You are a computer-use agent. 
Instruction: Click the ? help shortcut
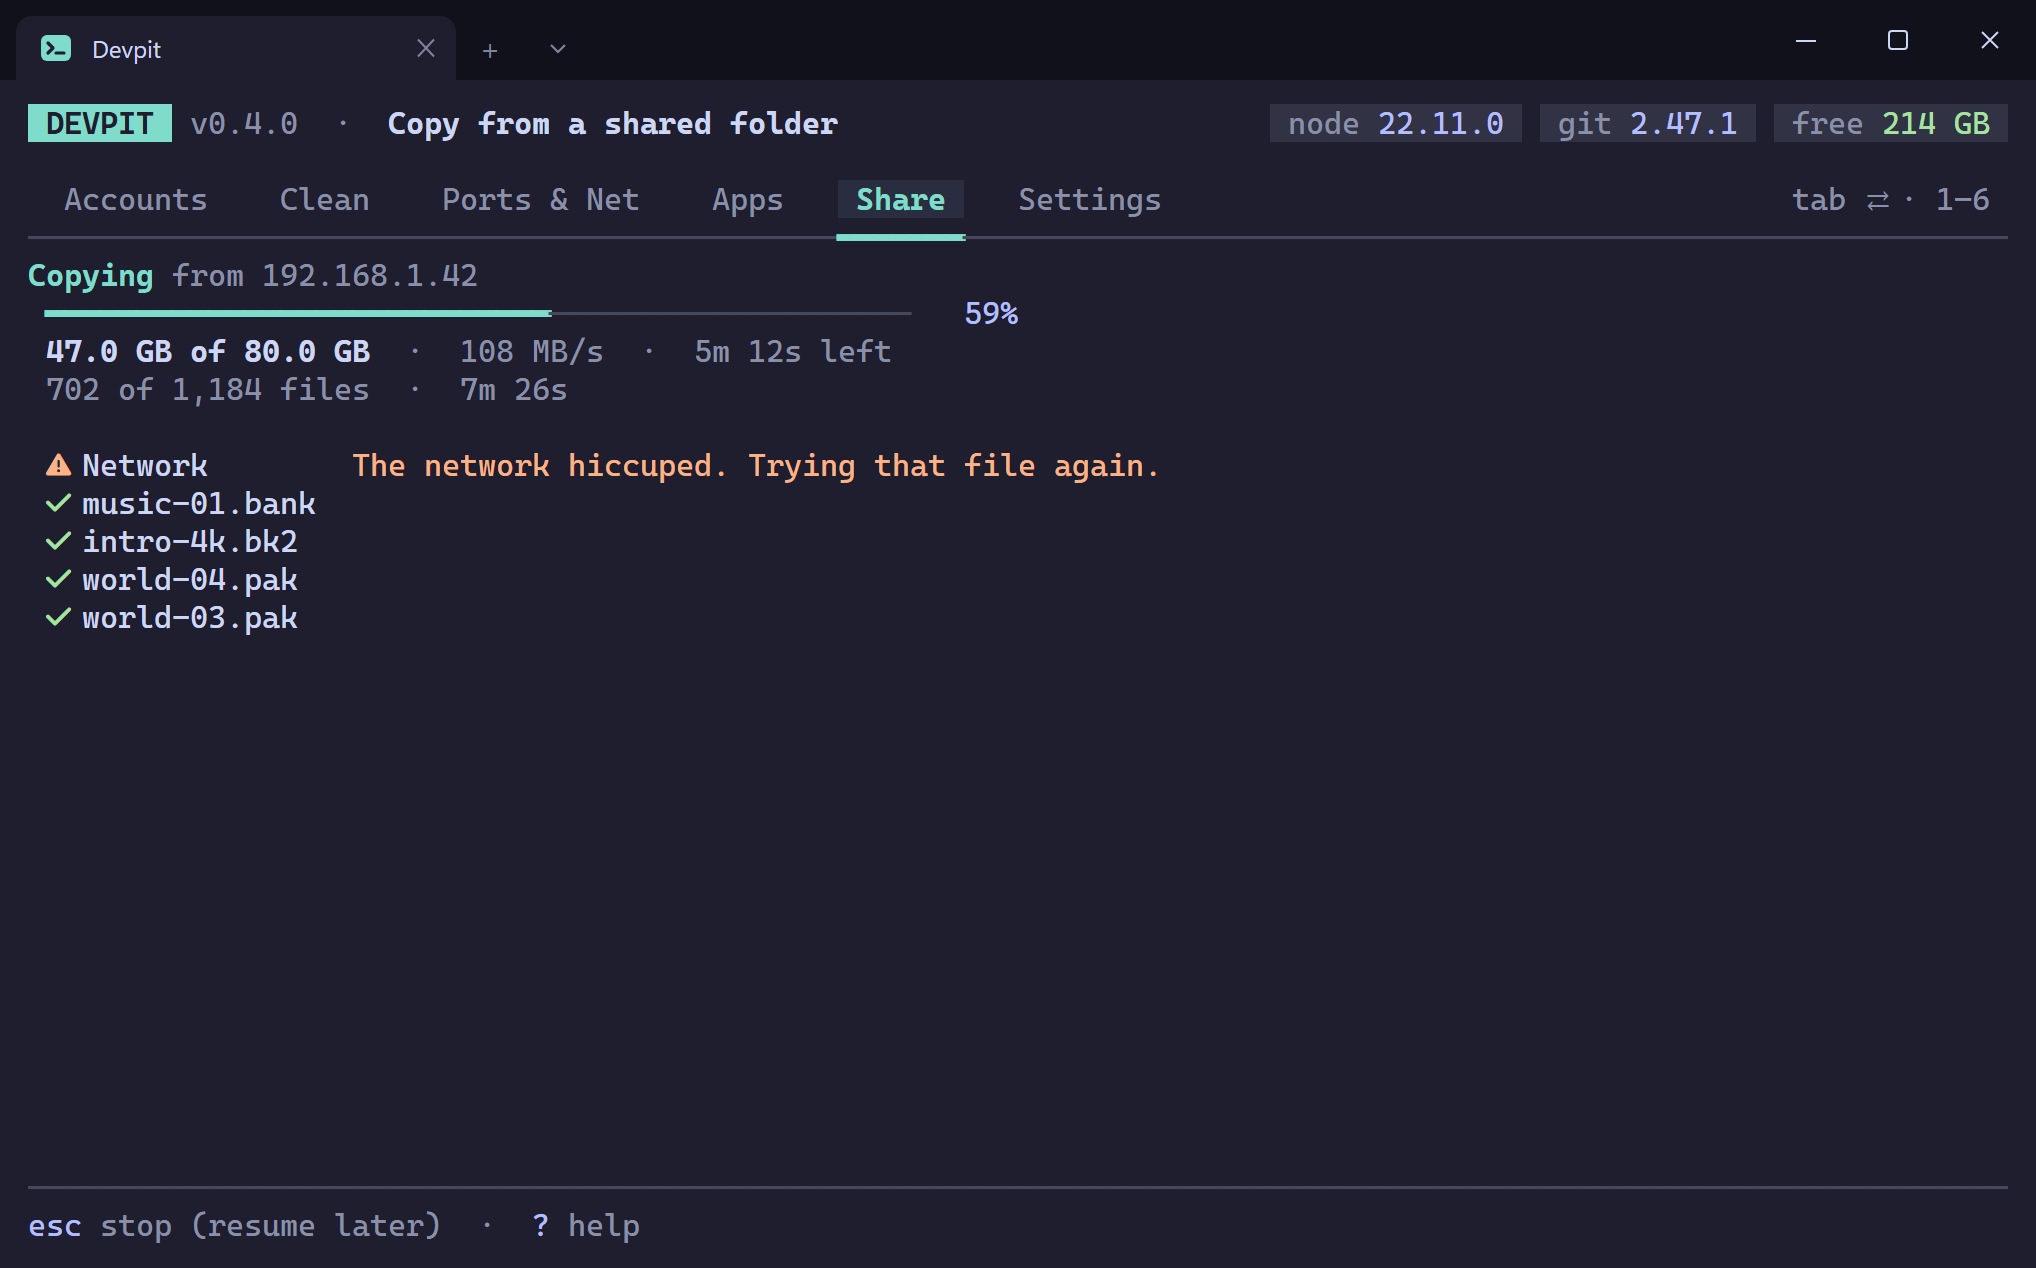(586, 1225)
